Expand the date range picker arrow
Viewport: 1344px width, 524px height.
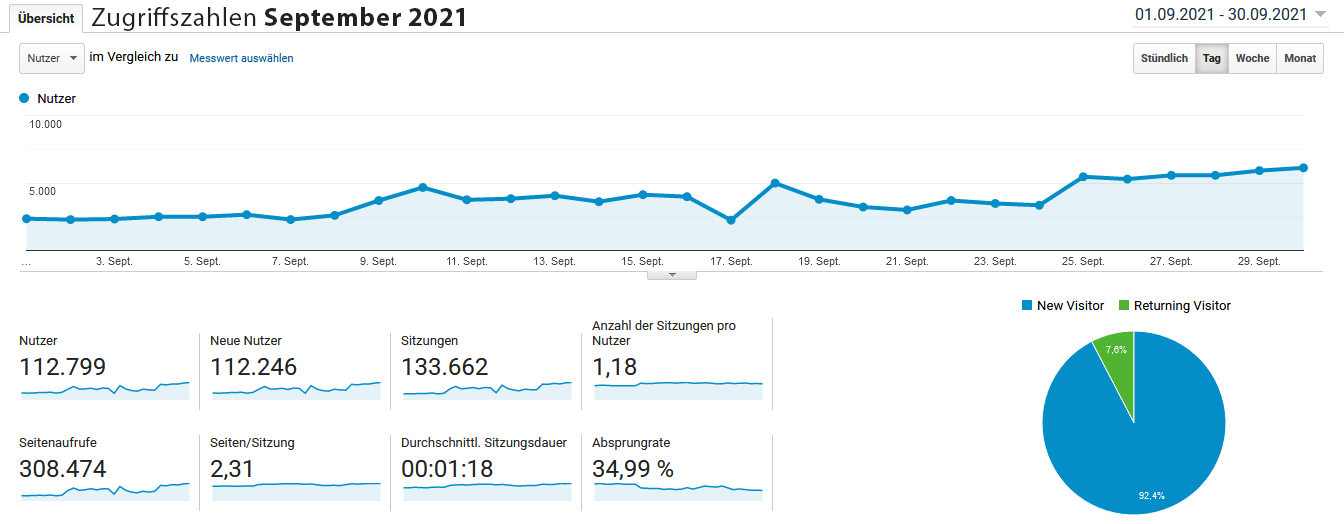coord(1321,15)
